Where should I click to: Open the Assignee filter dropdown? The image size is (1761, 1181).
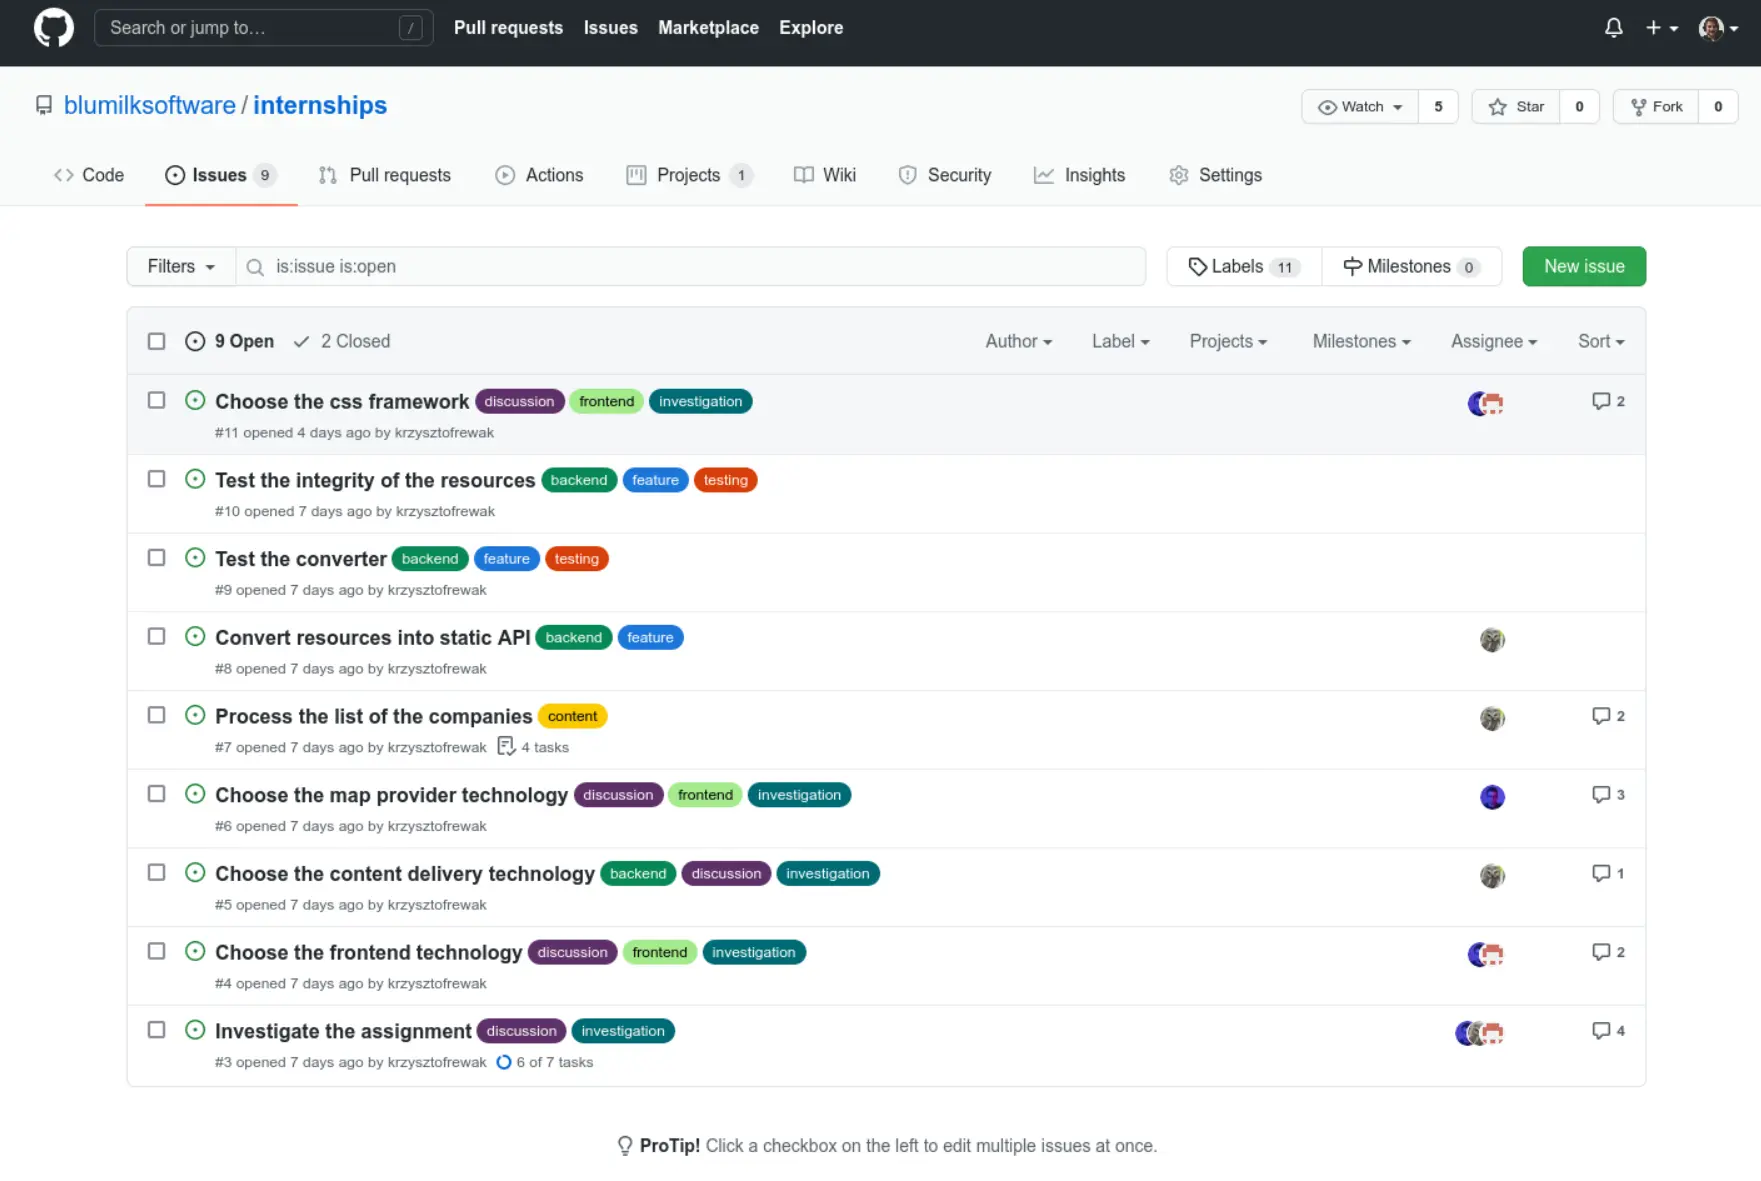(1493, 342)
